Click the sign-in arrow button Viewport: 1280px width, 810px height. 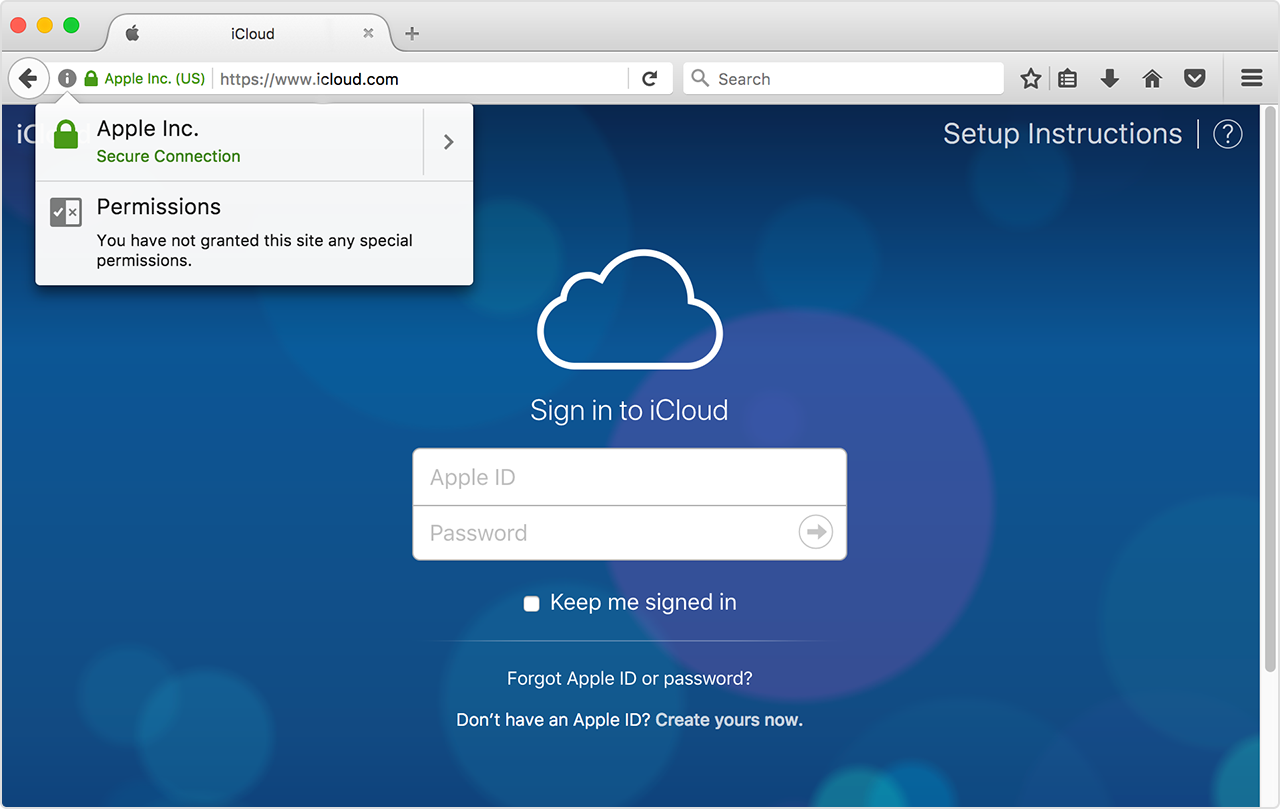click(816, 532)
